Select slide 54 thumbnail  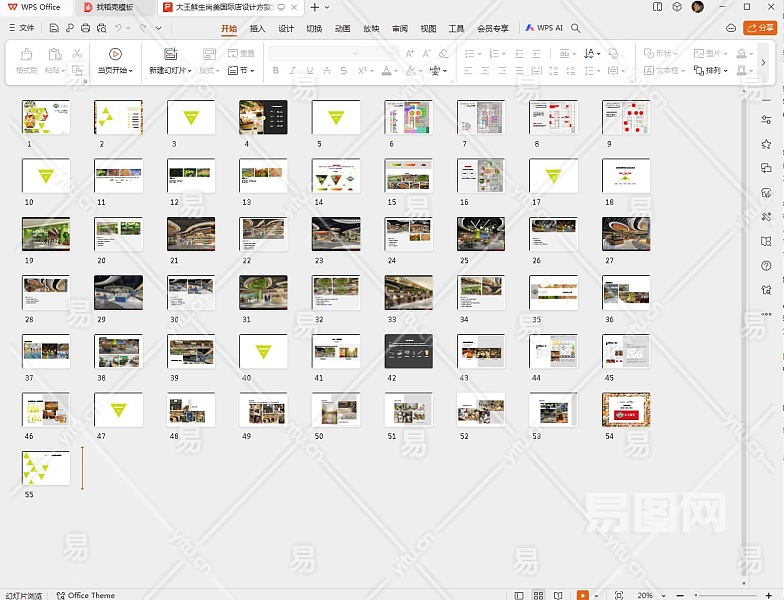[x=626, y=409]
